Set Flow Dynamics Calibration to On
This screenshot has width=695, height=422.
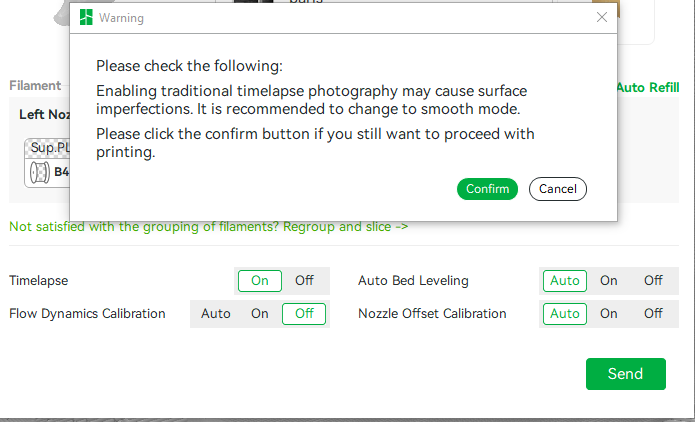[x=260, y=314]
